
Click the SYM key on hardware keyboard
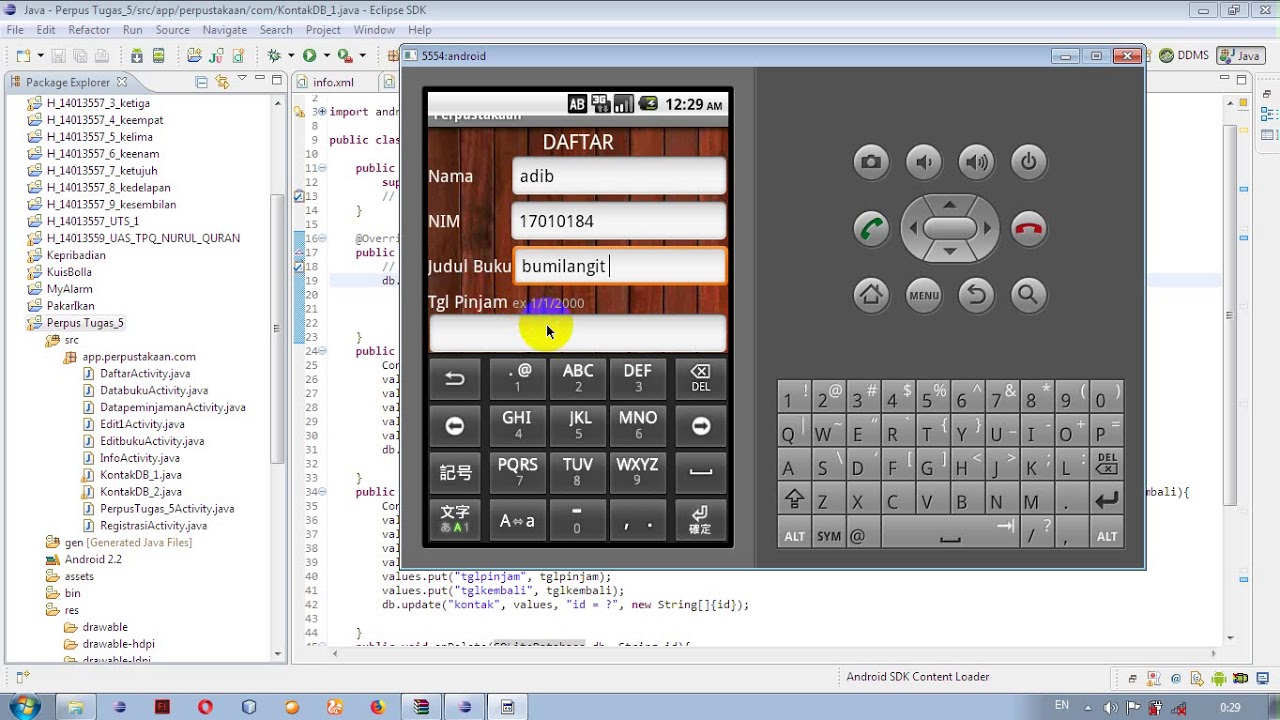coord(829,536)
